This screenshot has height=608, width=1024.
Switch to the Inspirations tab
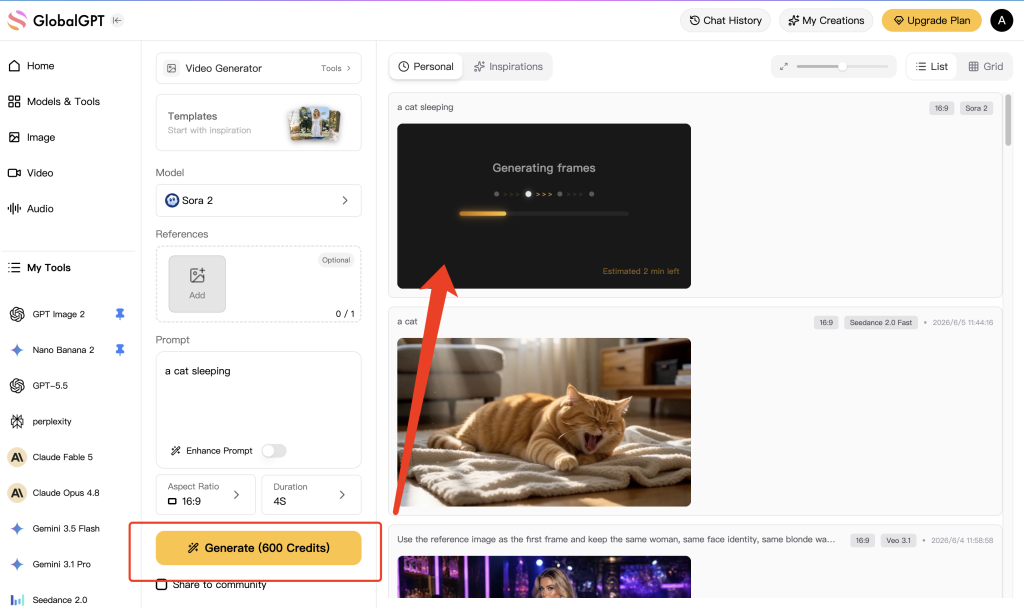[508, 67]
